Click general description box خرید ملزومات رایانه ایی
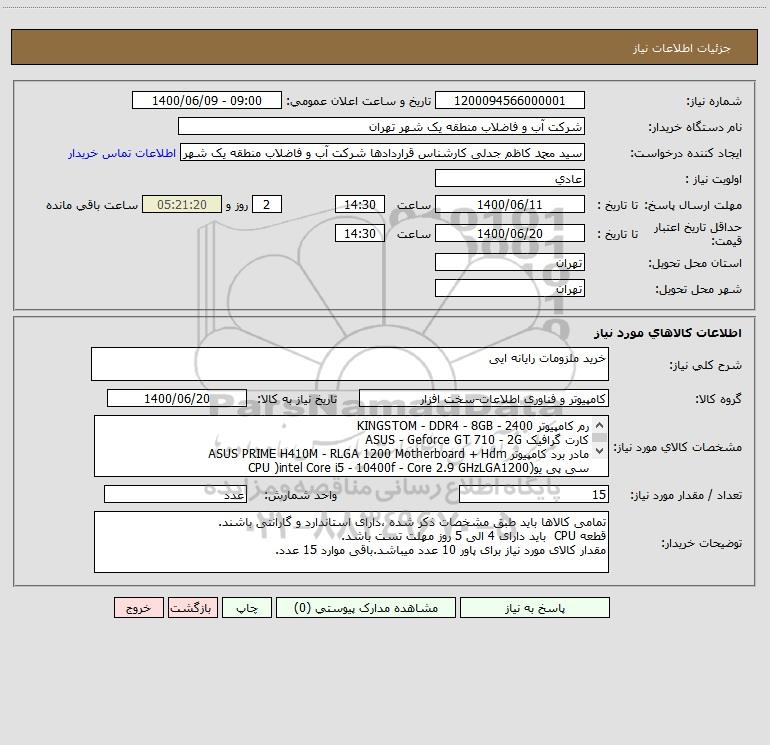The image size is (770, 745). pos(350,364)
